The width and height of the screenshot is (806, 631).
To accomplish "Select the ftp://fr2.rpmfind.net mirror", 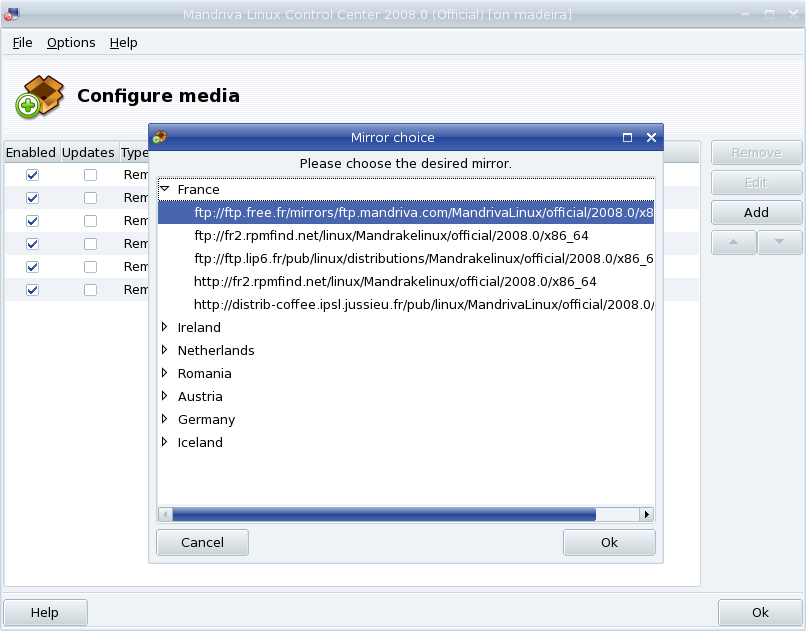I will 406,235.
